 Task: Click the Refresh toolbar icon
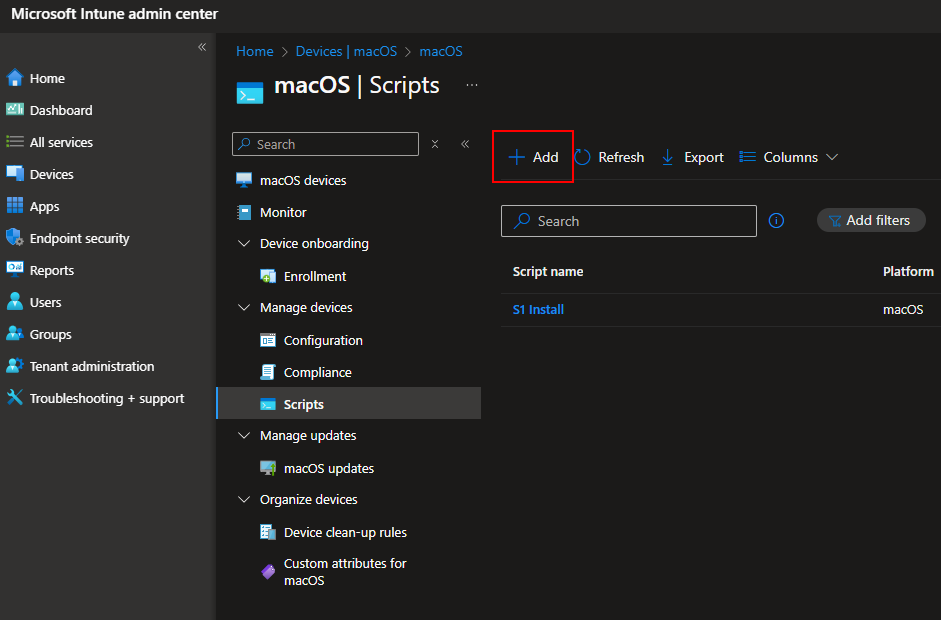[583, 157]
